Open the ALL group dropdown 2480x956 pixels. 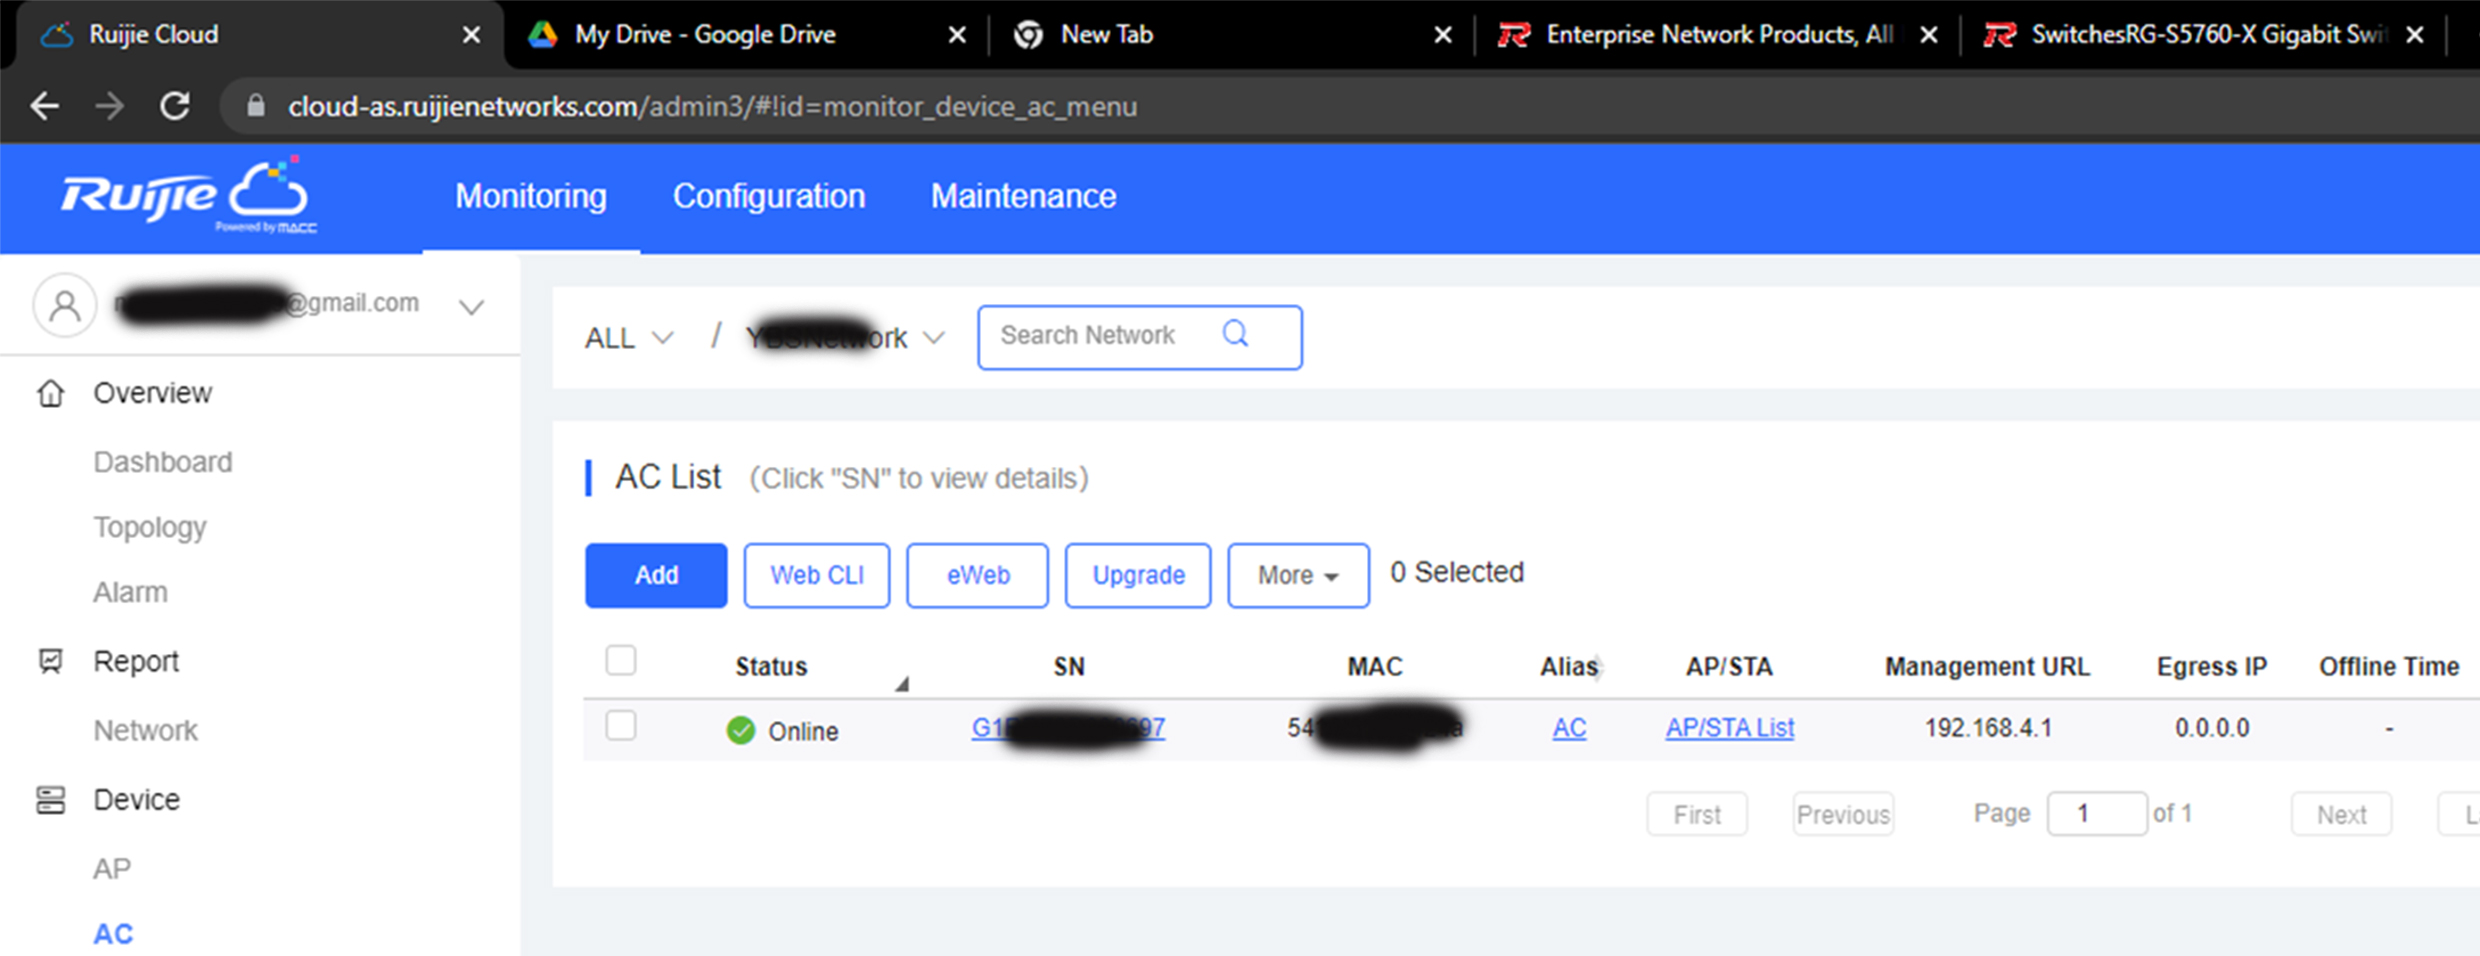pos(629,338)
